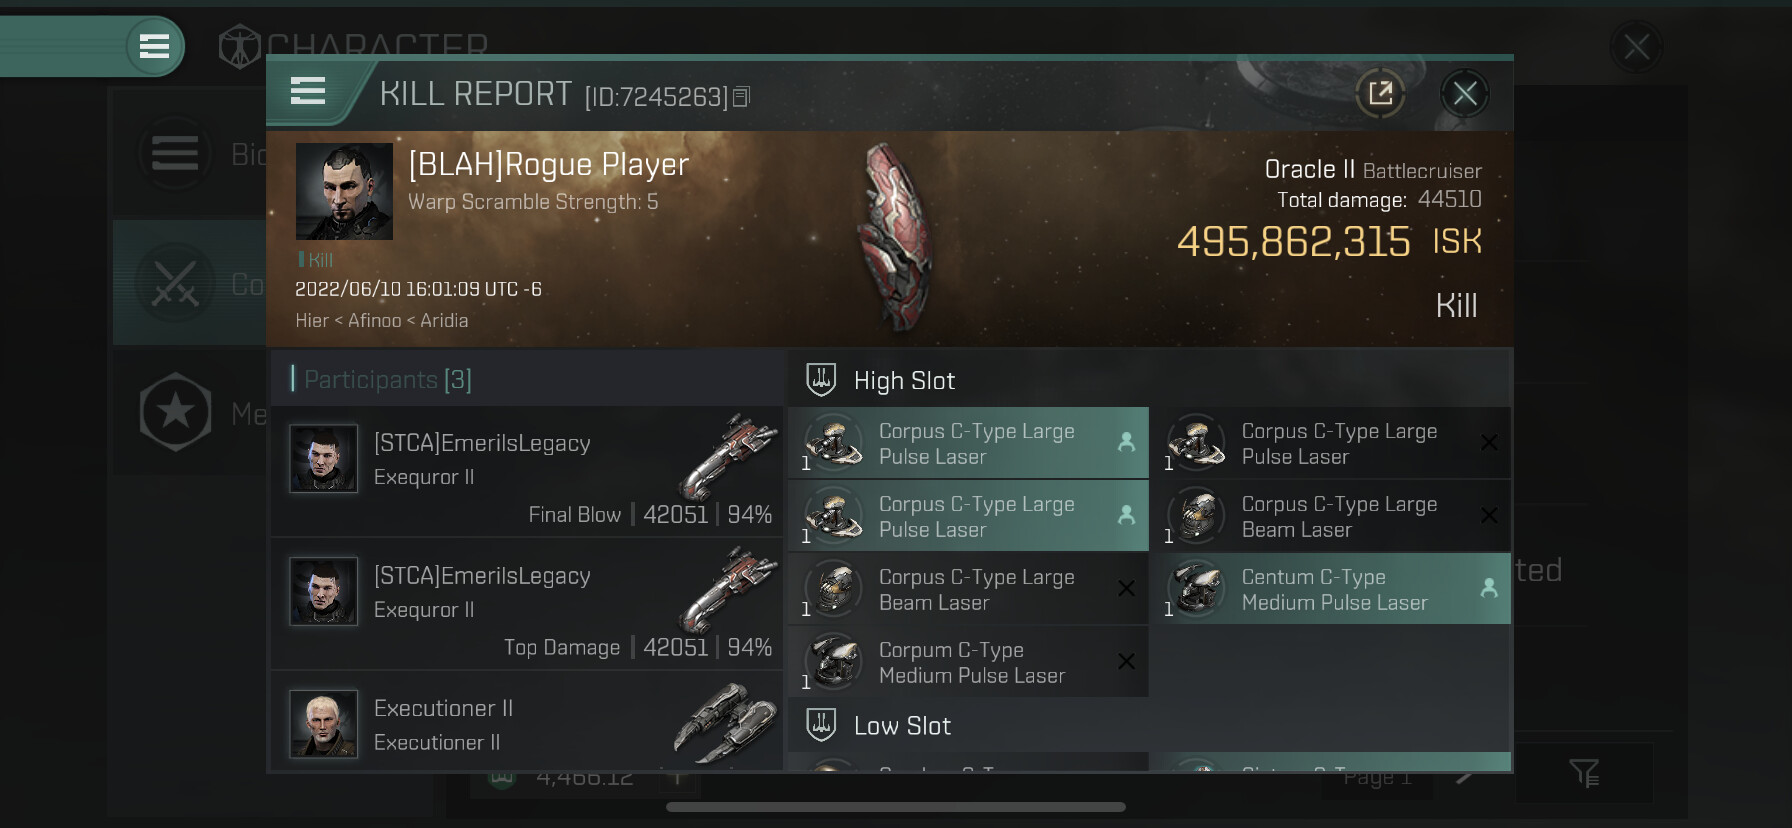1792x828 pixels.
Task: Select first Corpus C-Type Large Pulse Laser
Action: (x=968, y=443)
